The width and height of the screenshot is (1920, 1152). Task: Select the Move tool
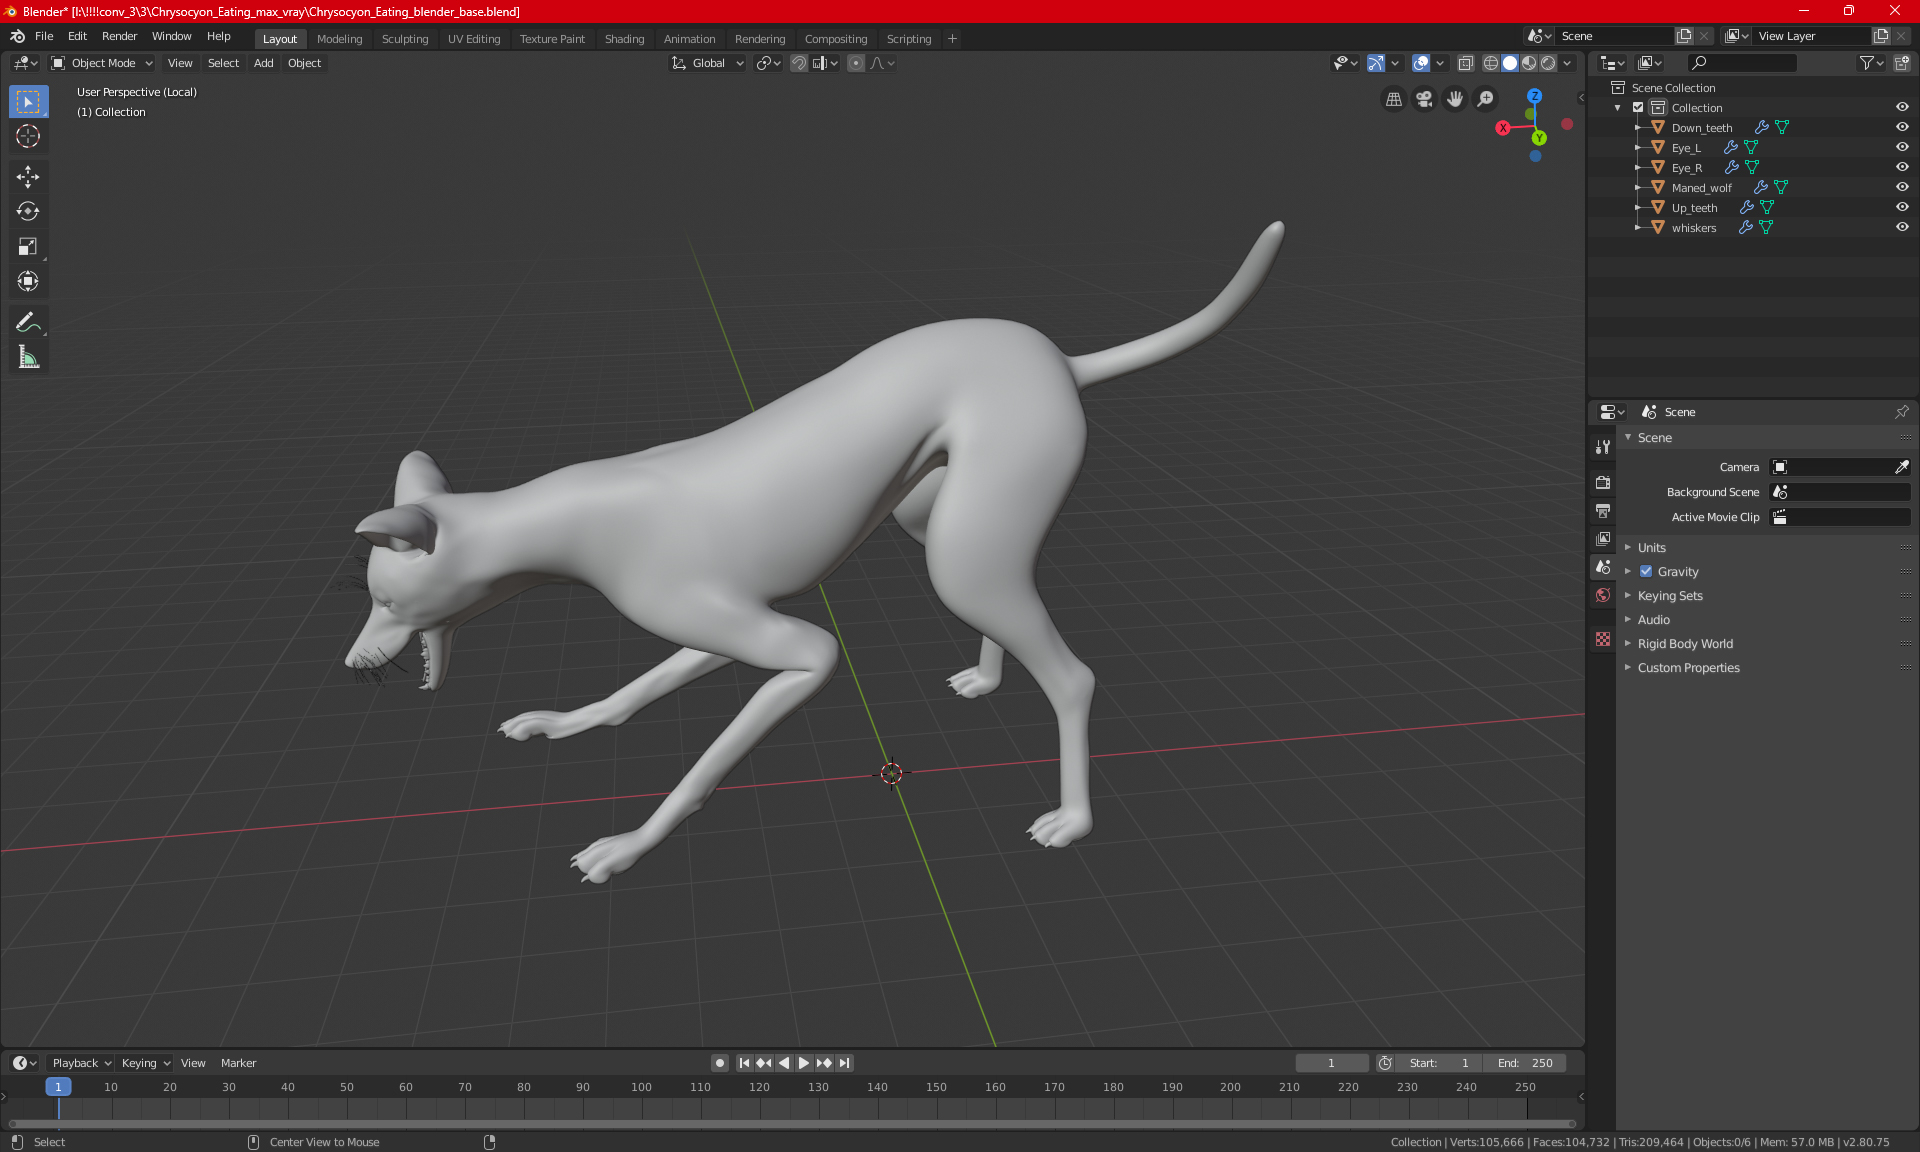click(28, 177)
